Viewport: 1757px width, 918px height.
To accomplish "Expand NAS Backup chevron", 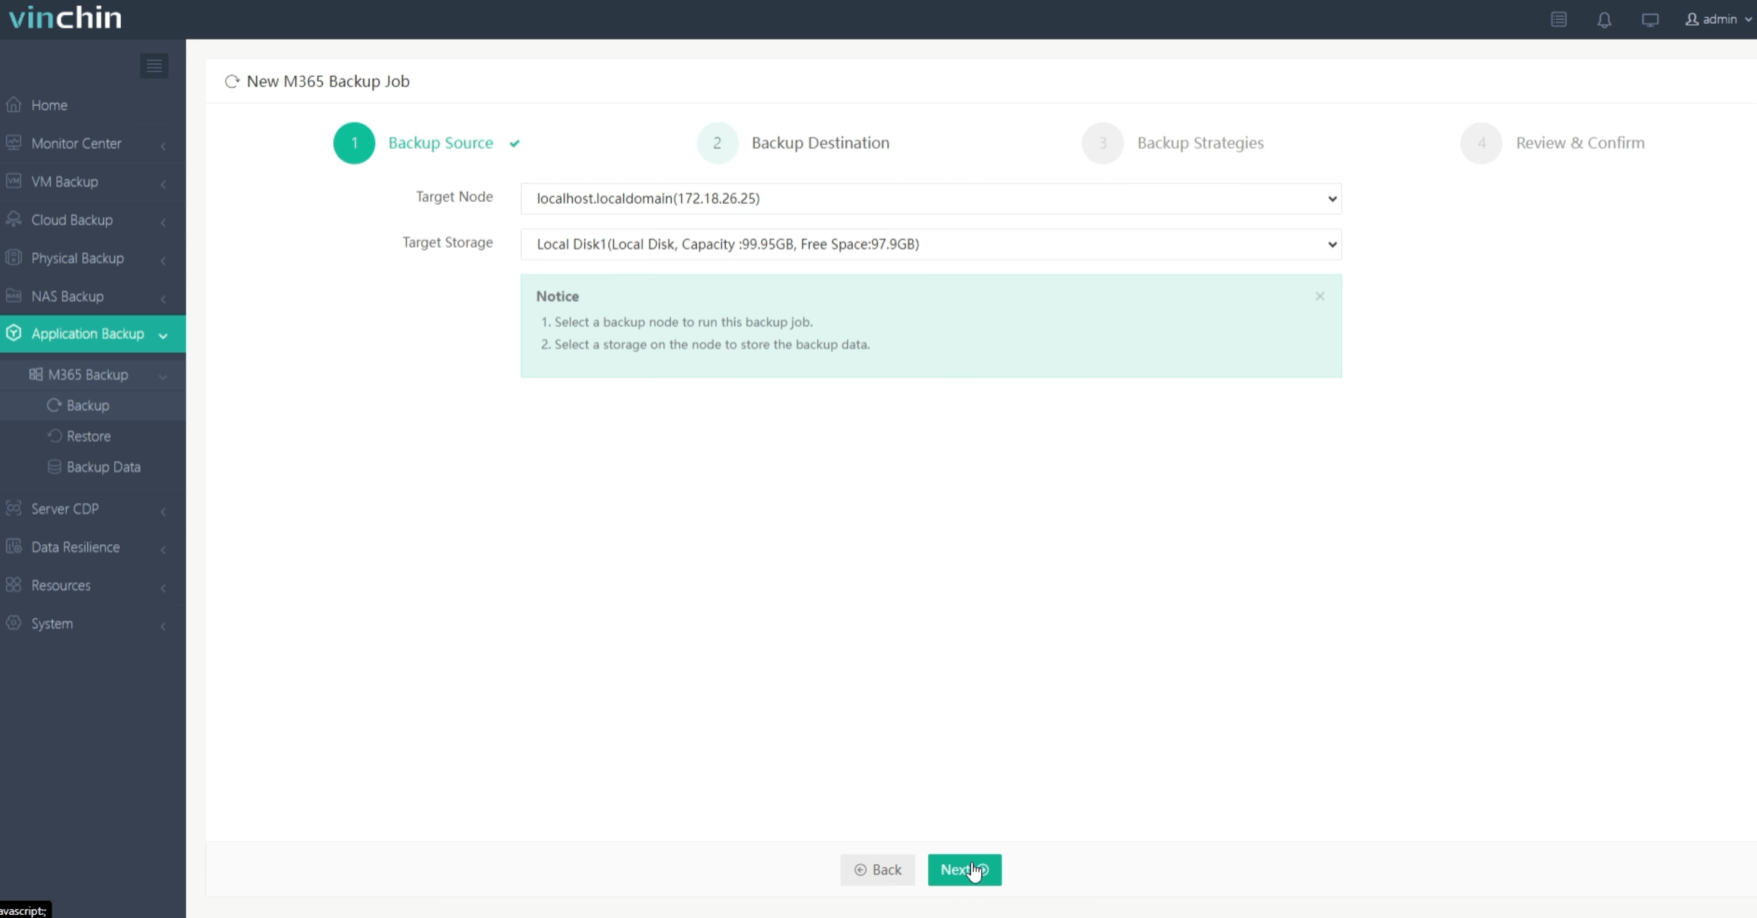I will pos(163,297).
